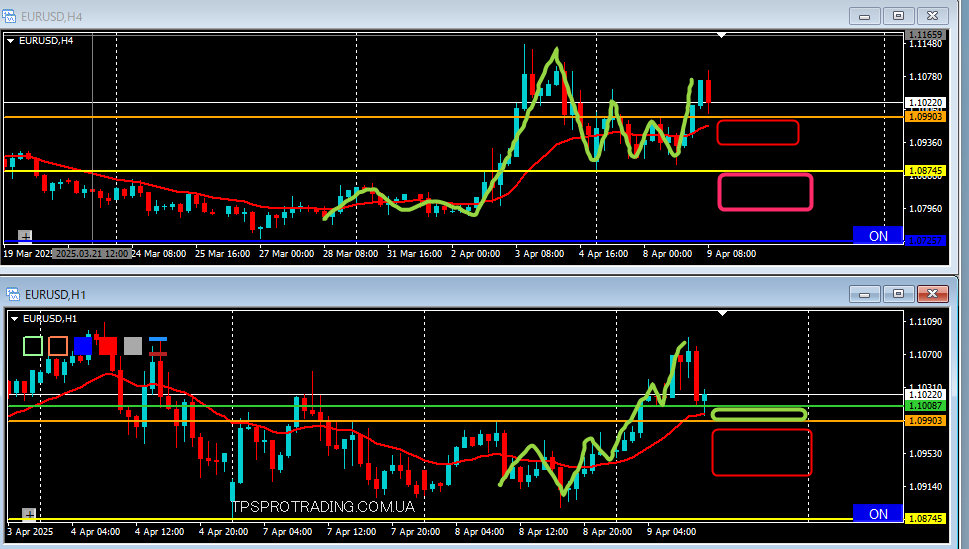This screenshot has width=969, height=549.
Task: Click the 1.09903 orange price label on H4
Action: pos(925,117)
